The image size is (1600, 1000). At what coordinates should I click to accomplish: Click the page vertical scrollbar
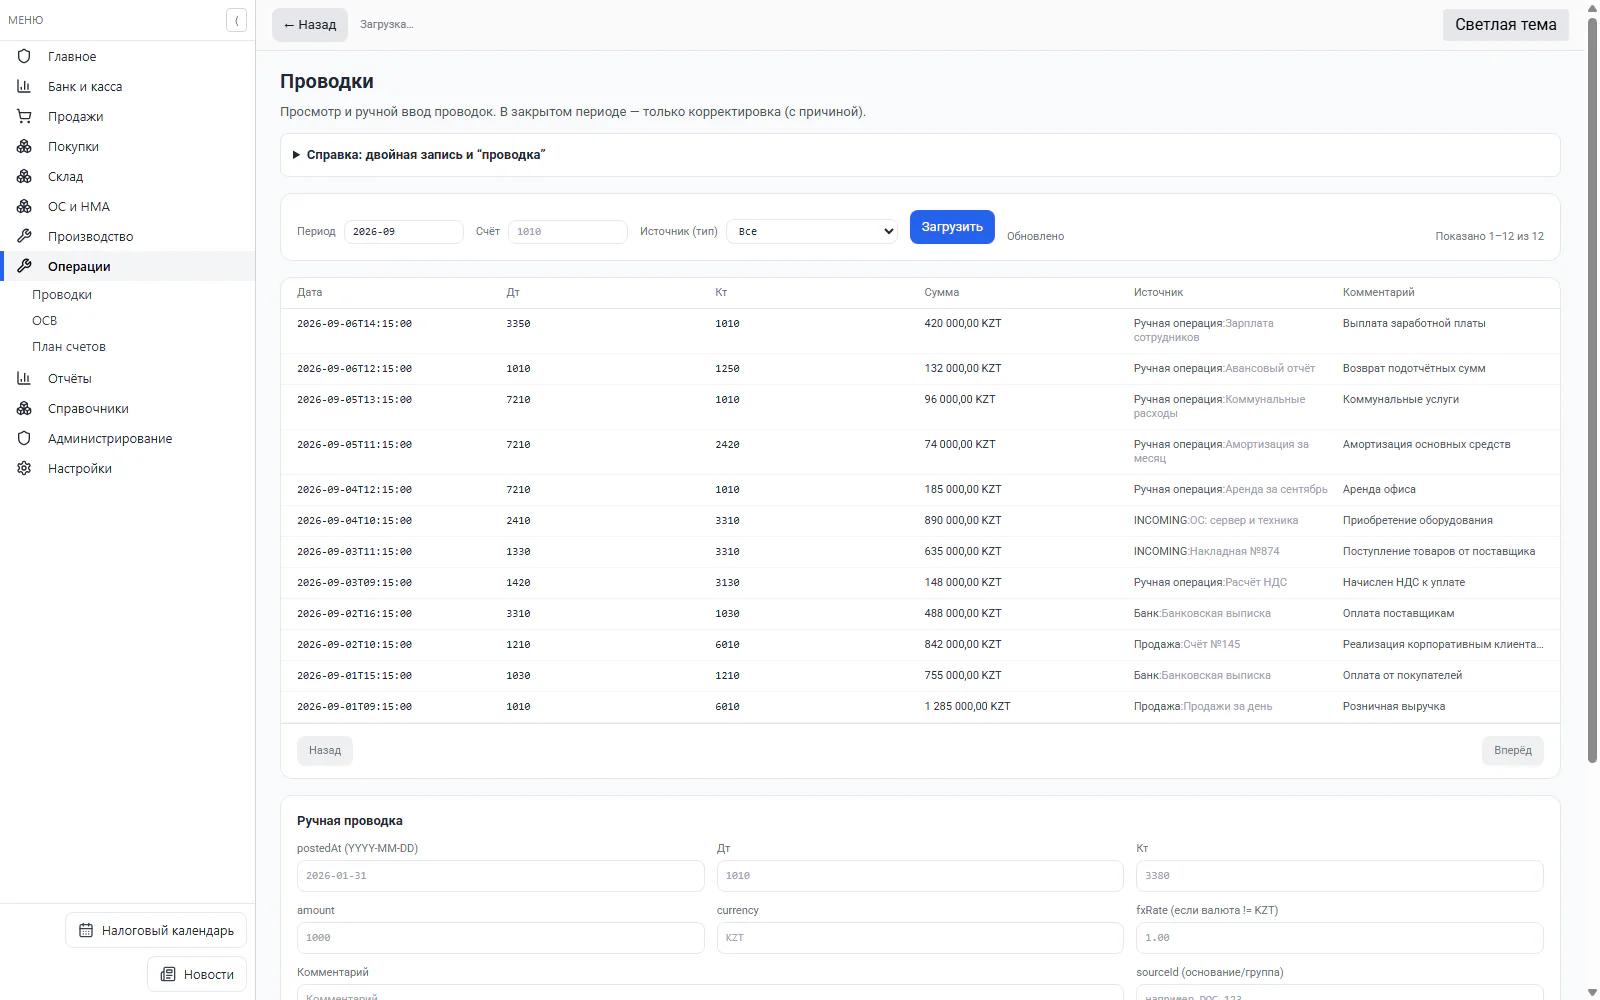point(1592,390)
